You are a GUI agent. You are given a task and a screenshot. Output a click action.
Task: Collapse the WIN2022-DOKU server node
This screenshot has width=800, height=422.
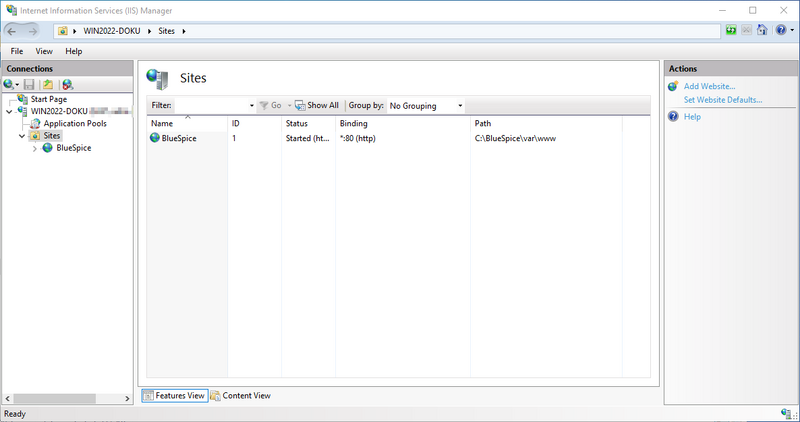click(x=9, y=111)
